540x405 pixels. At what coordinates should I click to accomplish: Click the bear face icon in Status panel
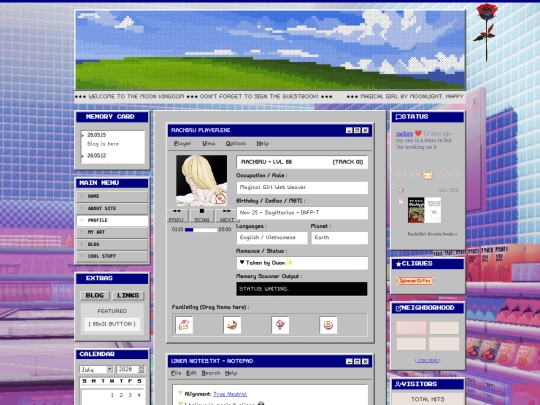(x=427, y=175)
